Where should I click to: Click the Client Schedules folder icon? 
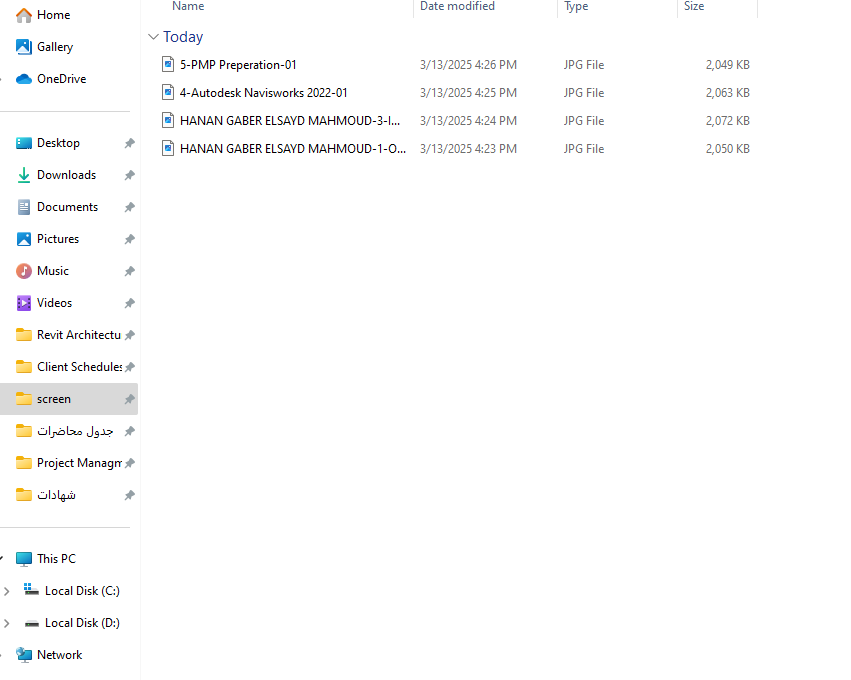[x=24, y=367]
